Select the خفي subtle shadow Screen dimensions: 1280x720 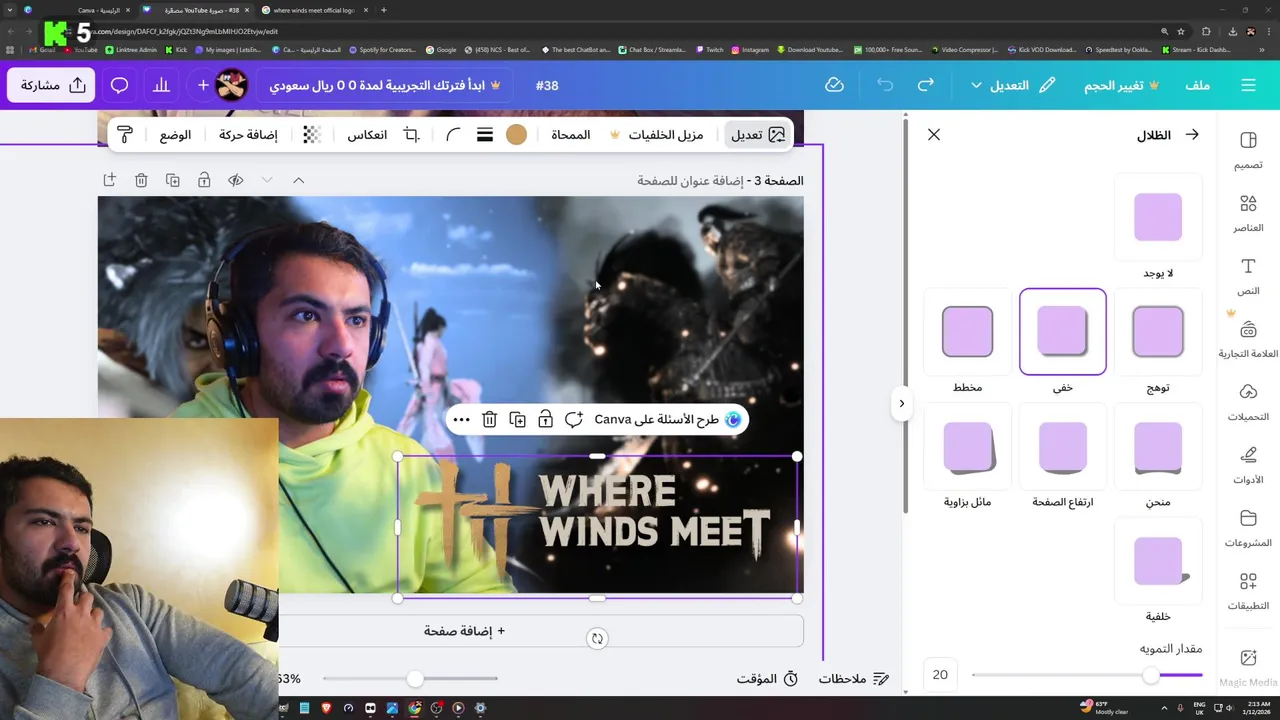(x=1063, y=332)
